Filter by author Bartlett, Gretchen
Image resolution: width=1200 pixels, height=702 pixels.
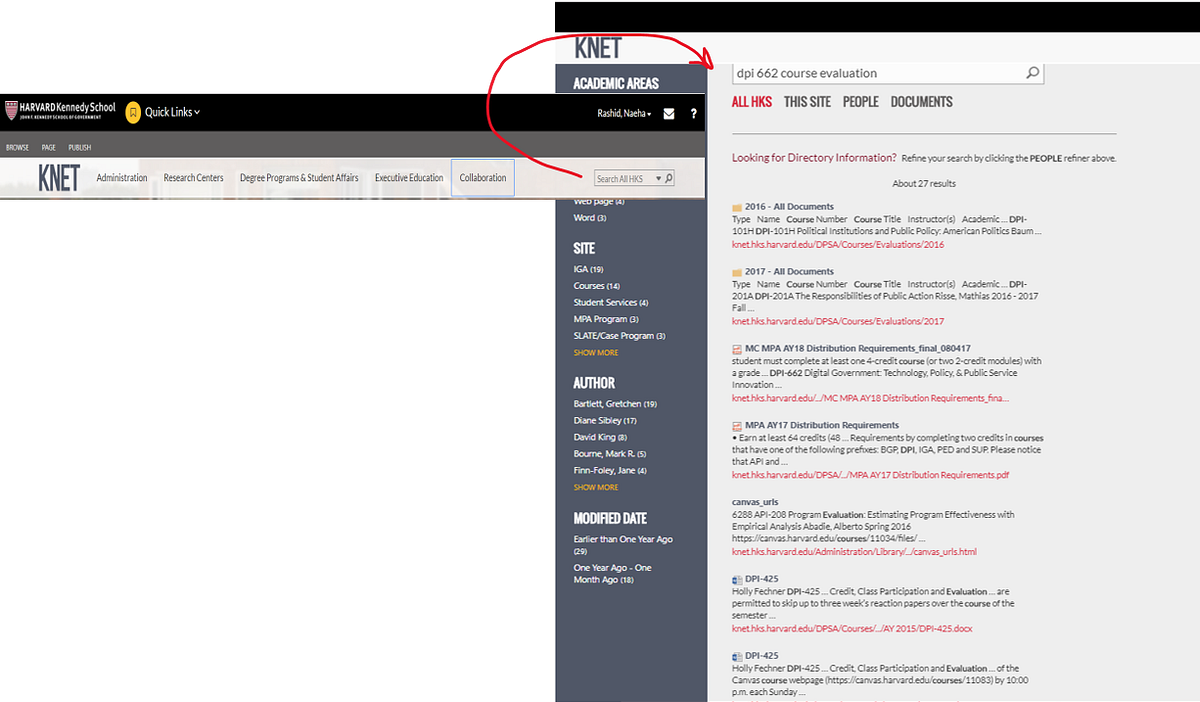[x=615, y=404]
